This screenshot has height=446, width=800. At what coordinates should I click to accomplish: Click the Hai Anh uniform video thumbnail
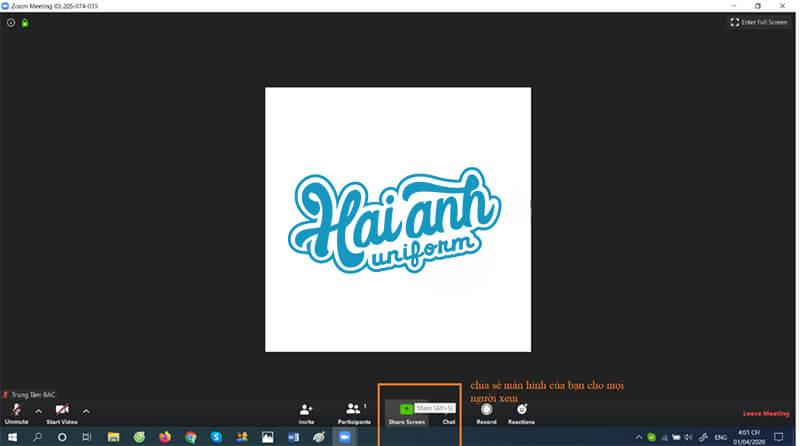pyautogui.click(x=398, y=219)
